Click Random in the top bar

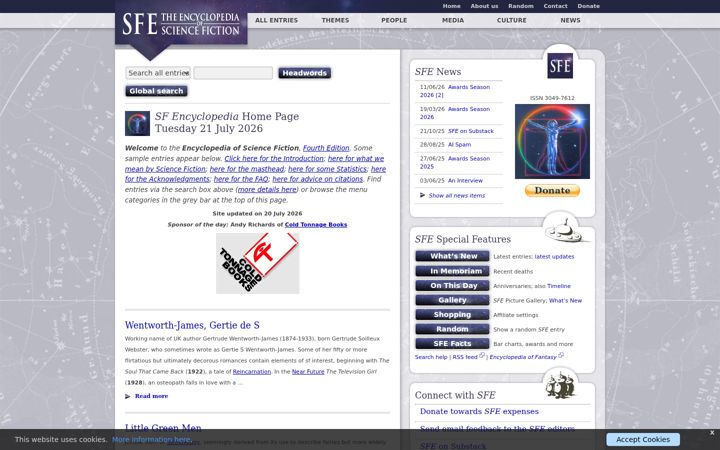[x=521, y=6]
